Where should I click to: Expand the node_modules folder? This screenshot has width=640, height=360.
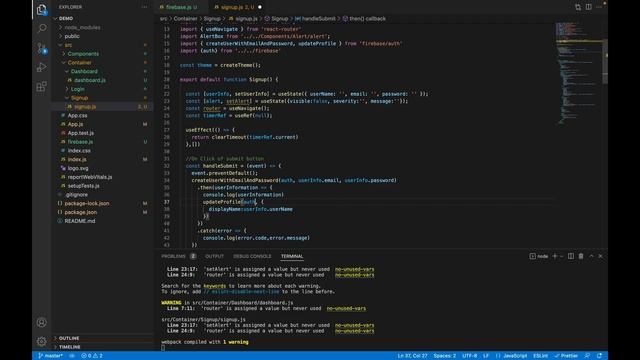pos(82,27)
